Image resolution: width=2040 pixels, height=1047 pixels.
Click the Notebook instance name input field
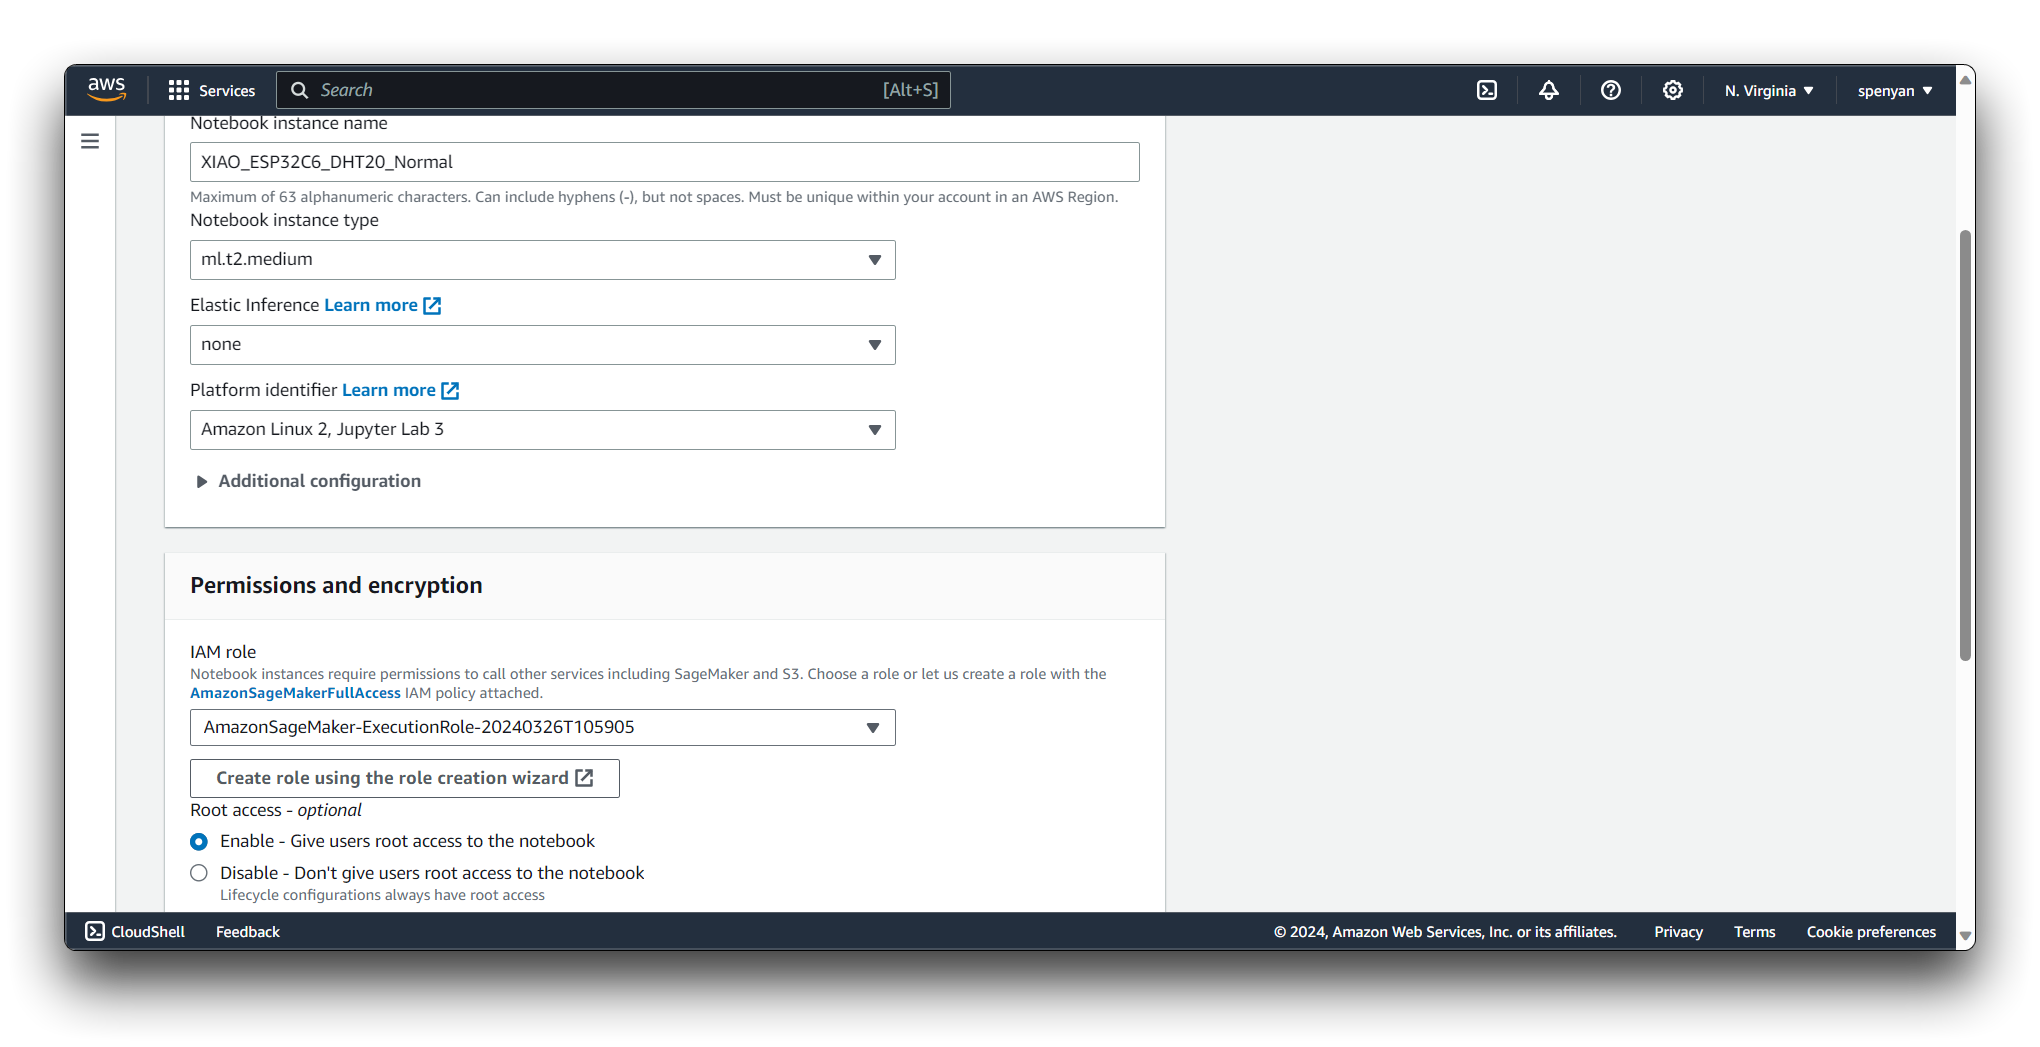pyautogui.click(x=664, y=162)
